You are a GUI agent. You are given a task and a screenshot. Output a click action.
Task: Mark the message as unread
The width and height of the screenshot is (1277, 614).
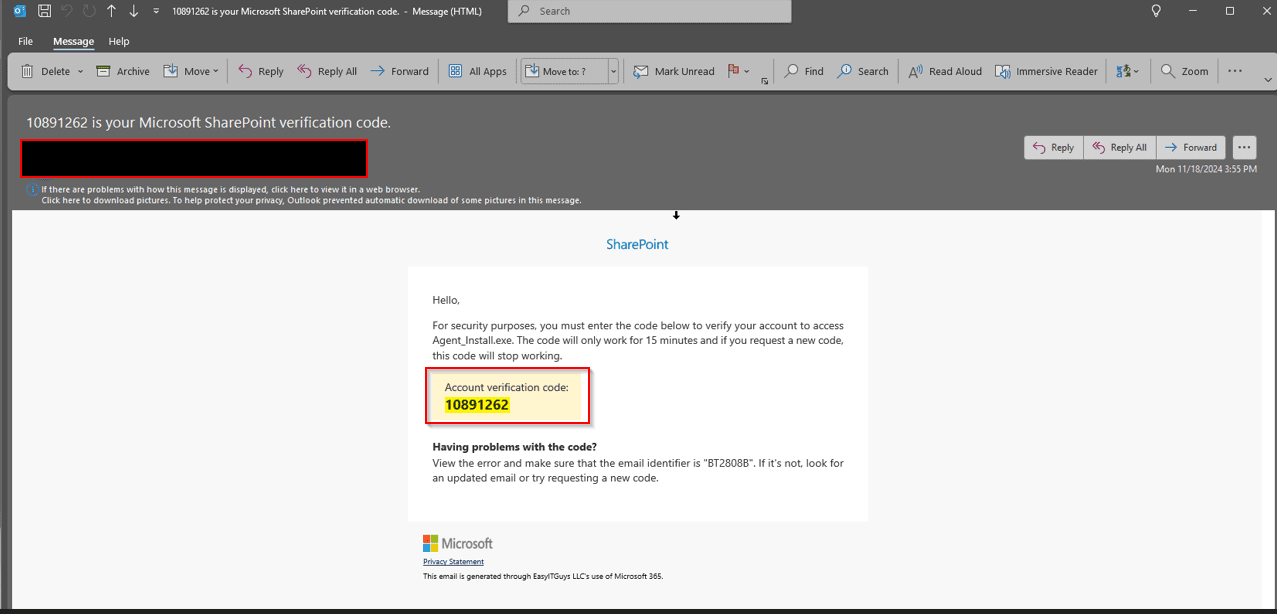(674, 71)
